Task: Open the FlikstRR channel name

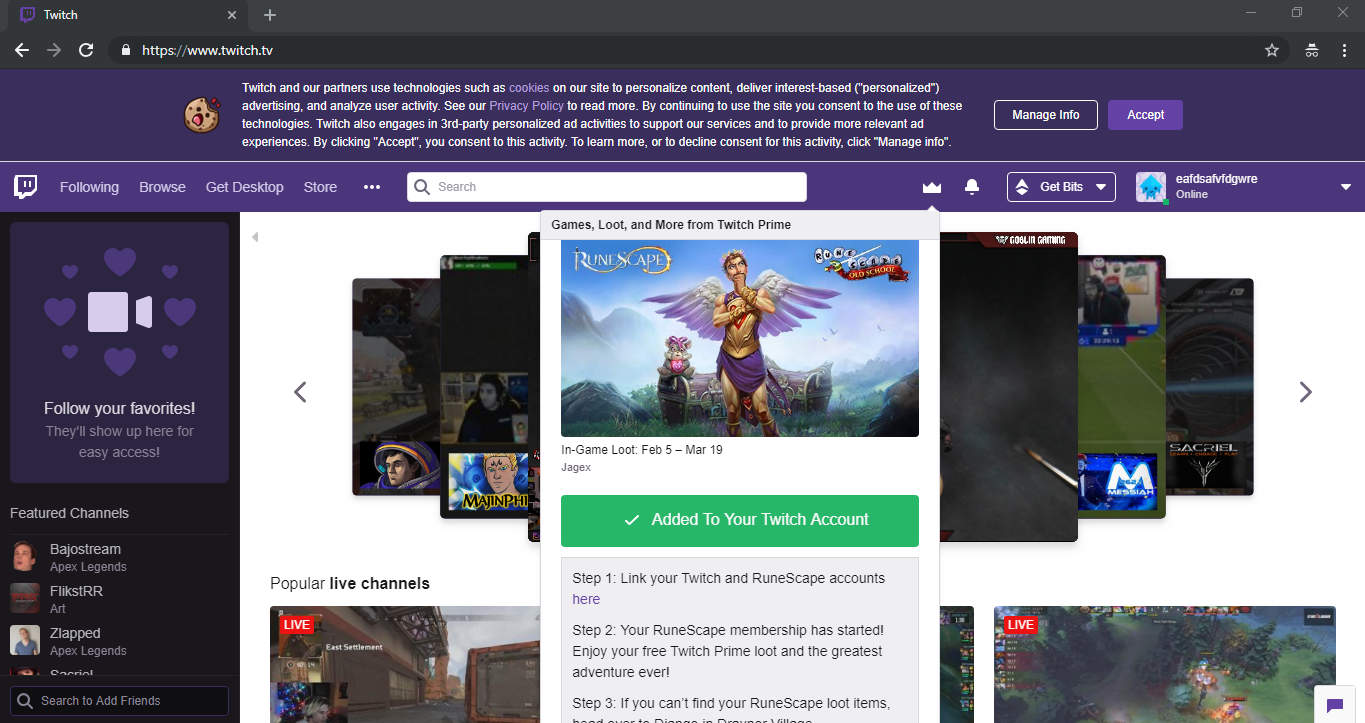Action: [76, 591]
